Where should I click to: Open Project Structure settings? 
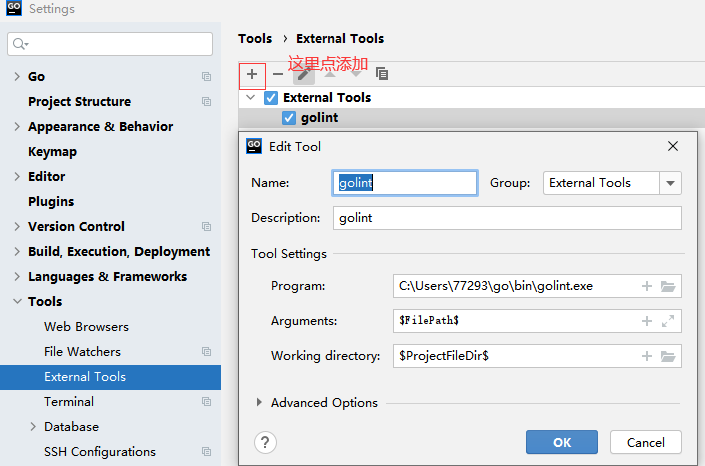tap(79, 102)
